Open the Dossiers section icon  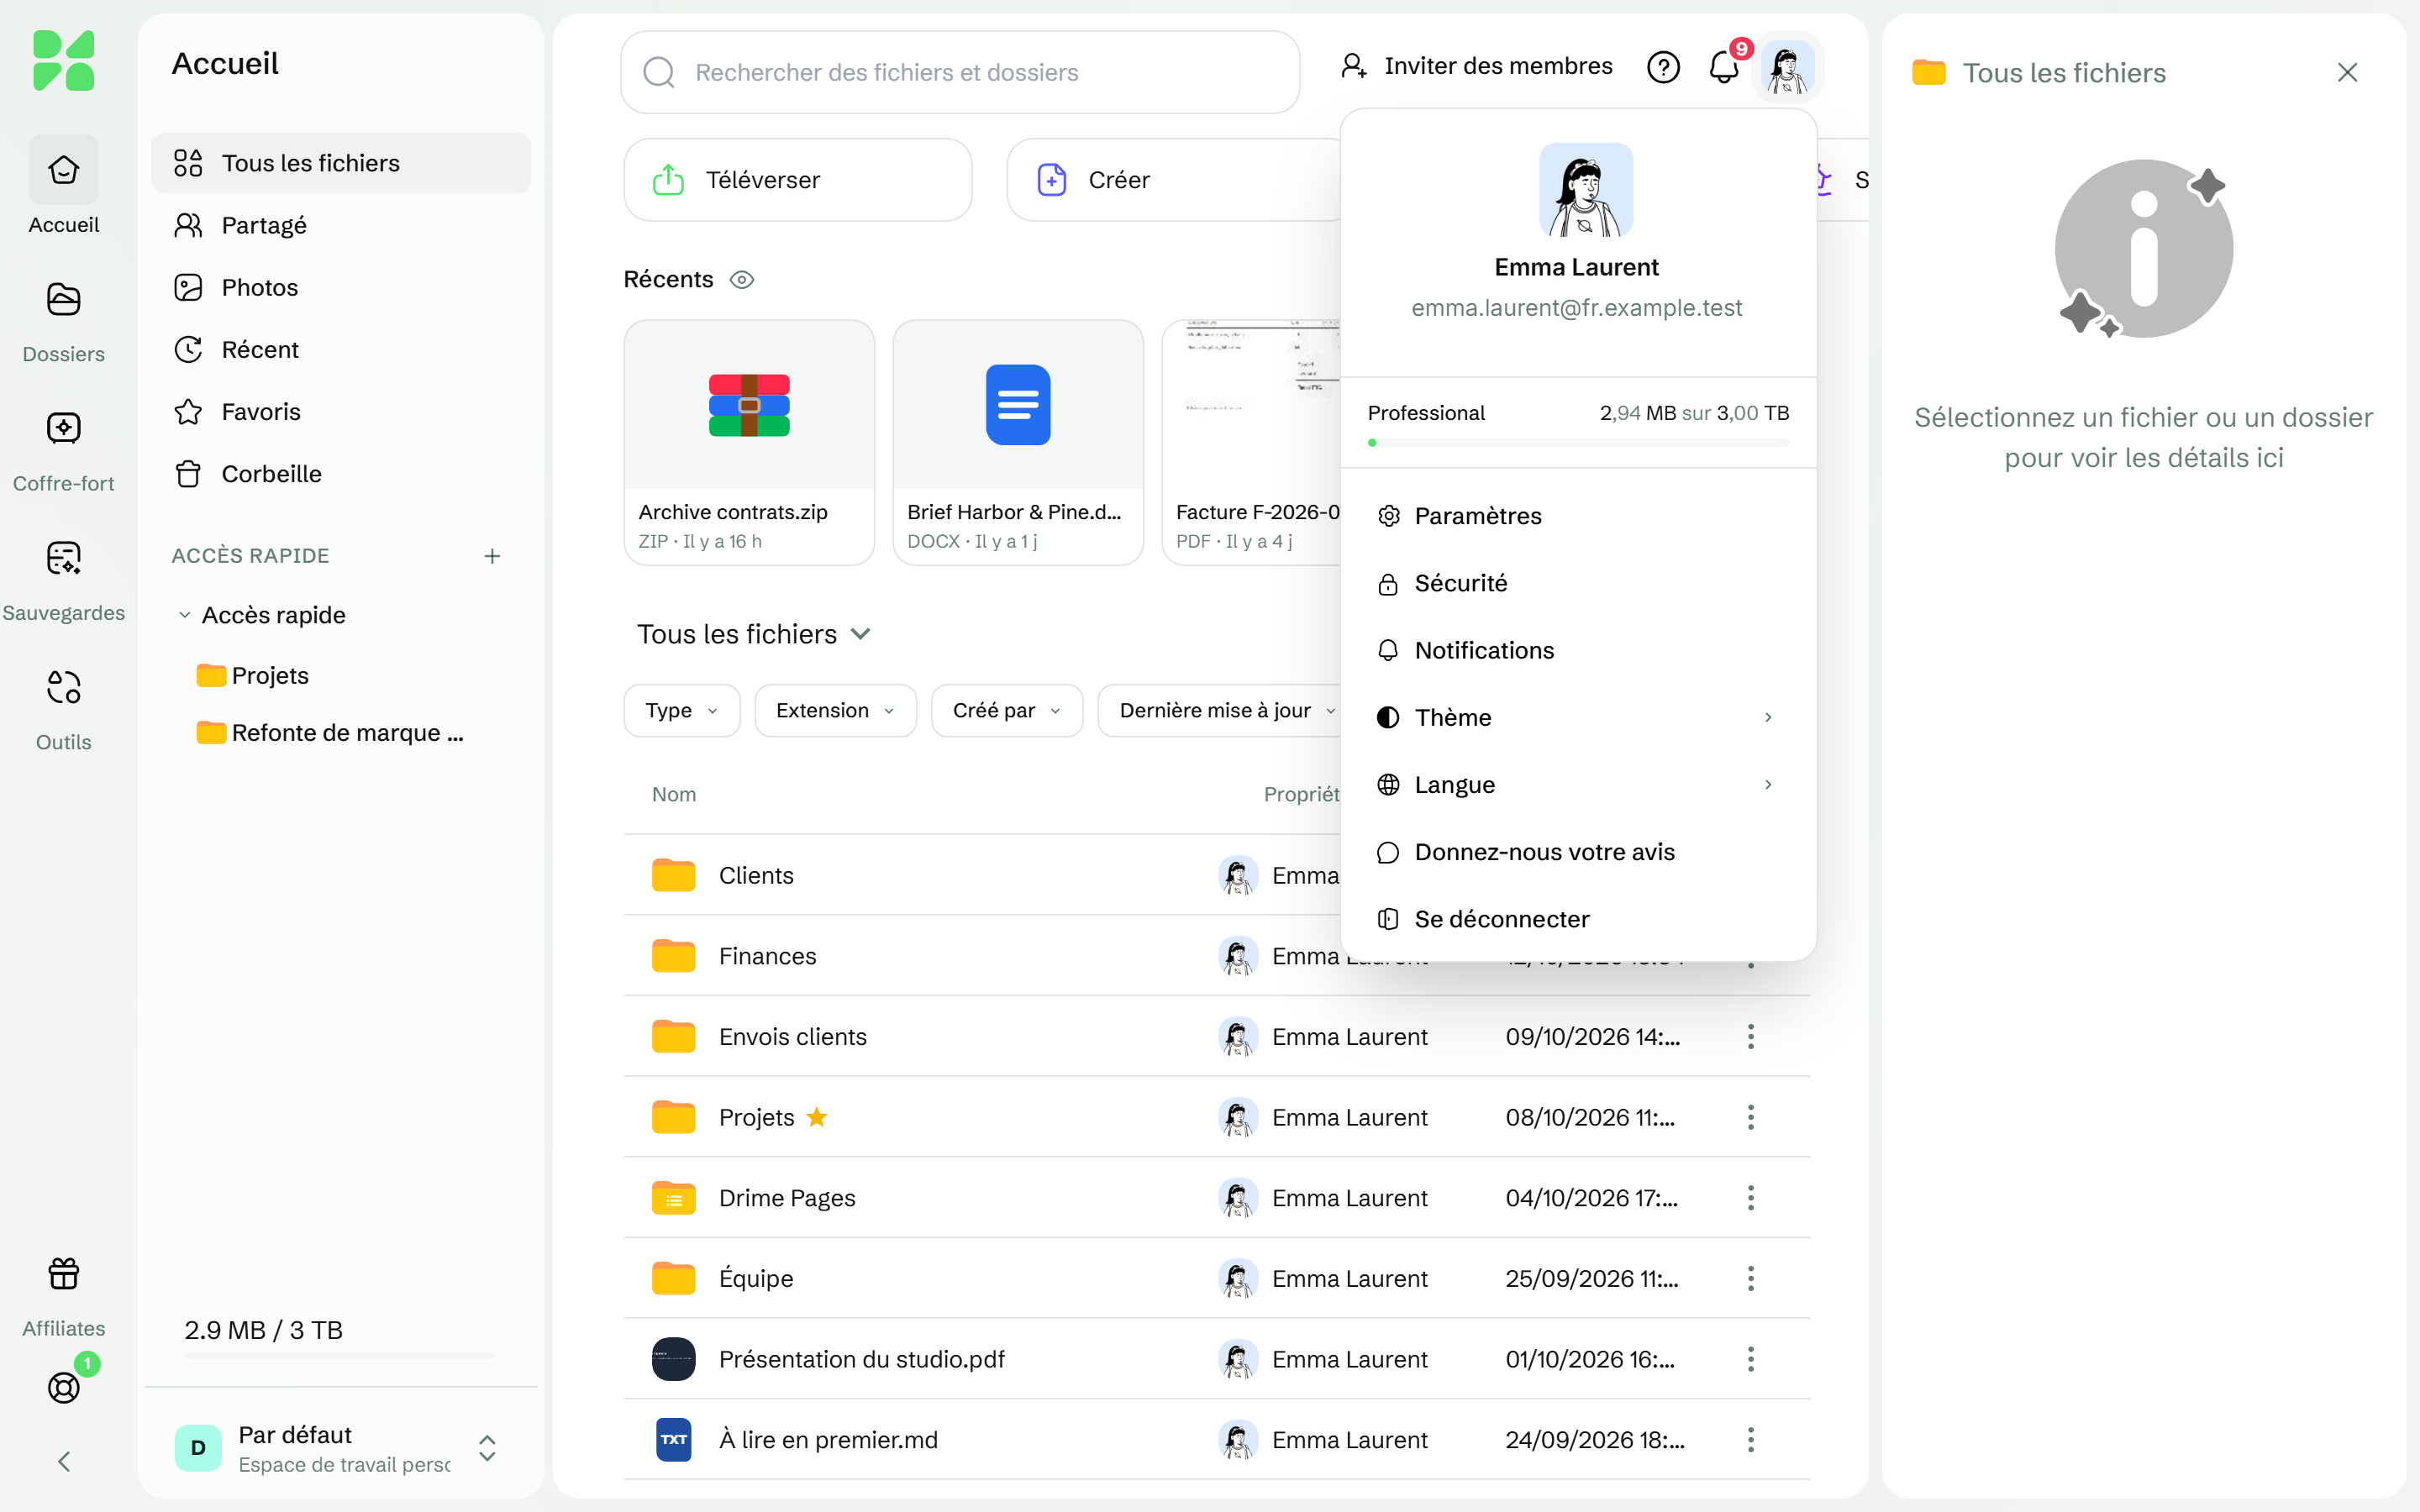pos(63,298)
